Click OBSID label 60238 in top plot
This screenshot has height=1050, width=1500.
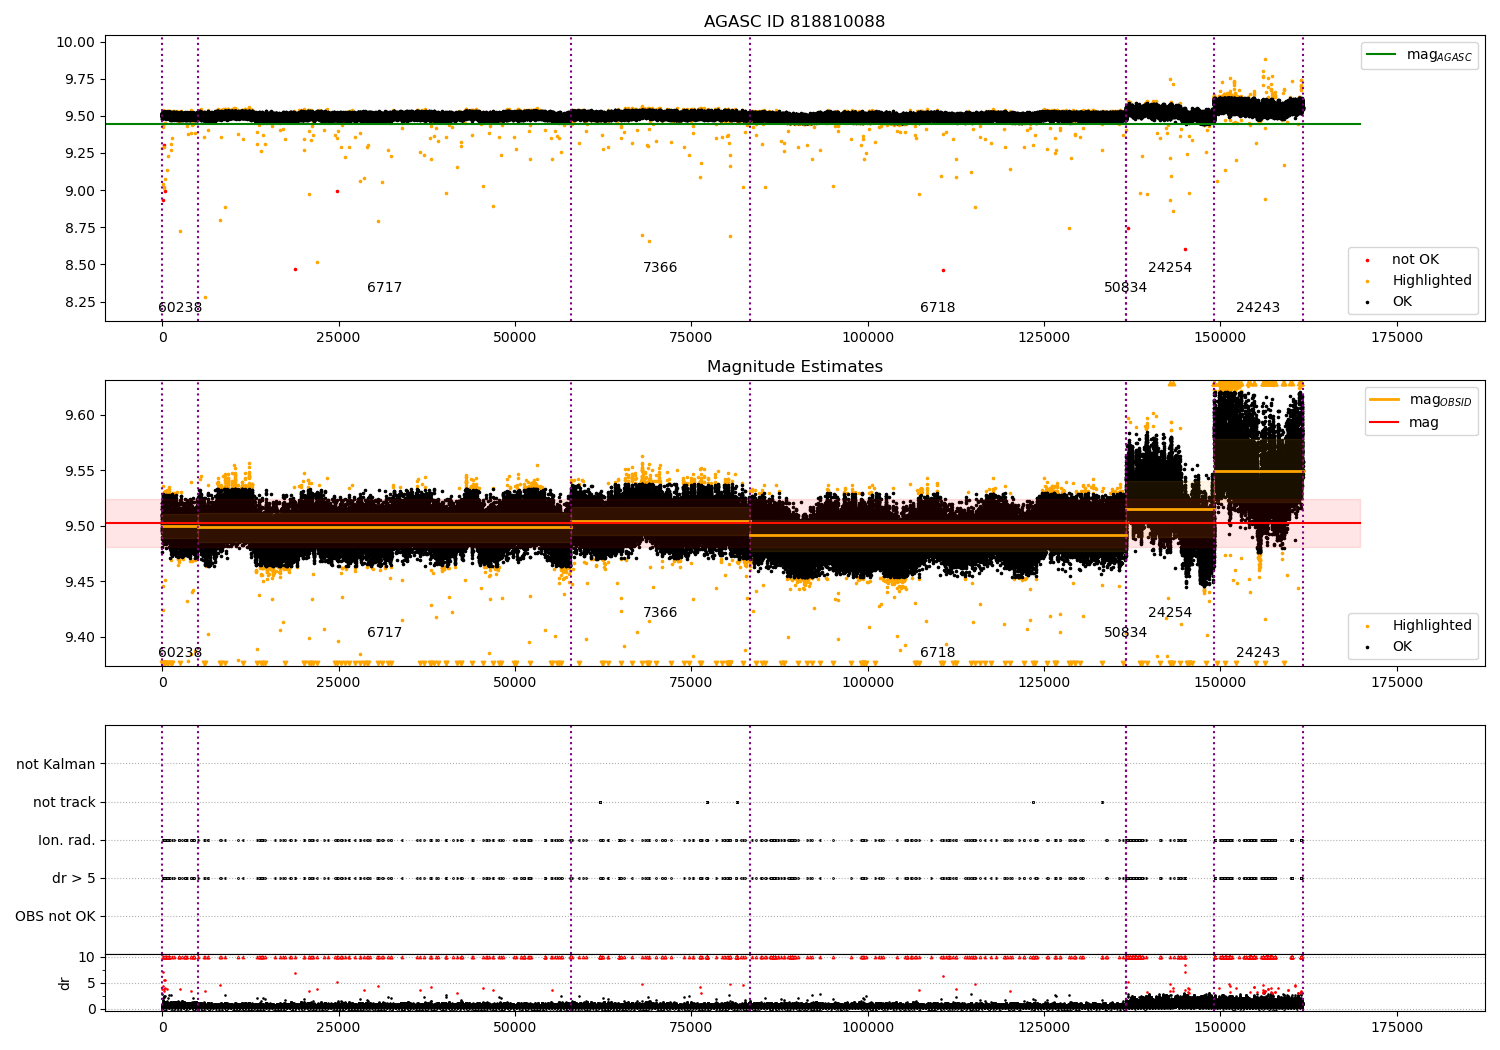click(180, 308)
